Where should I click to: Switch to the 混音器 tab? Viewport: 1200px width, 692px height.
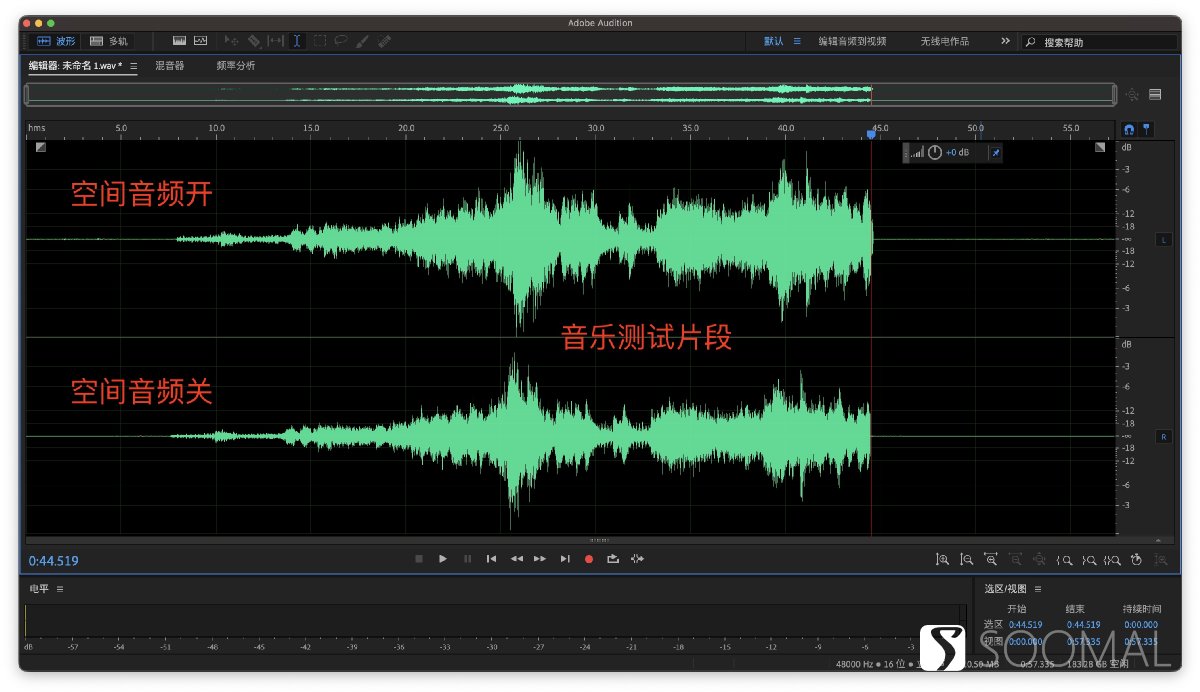[169, 65]
